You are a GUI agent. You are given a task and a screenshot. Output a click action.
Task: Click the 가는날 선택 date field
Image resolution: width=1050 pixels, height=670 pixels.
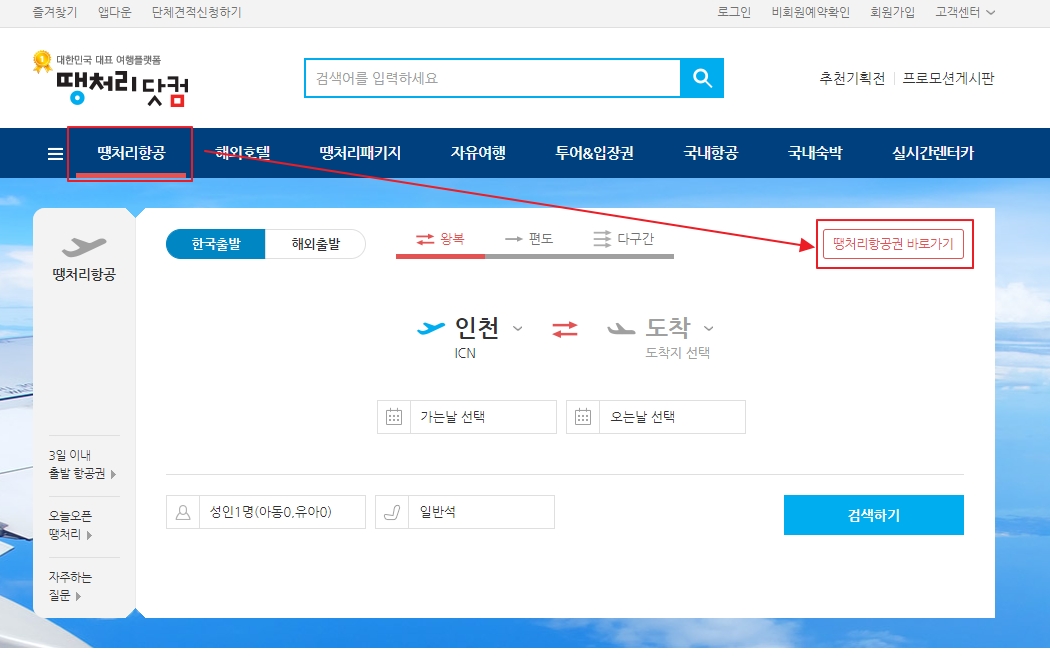click(467, 417)
